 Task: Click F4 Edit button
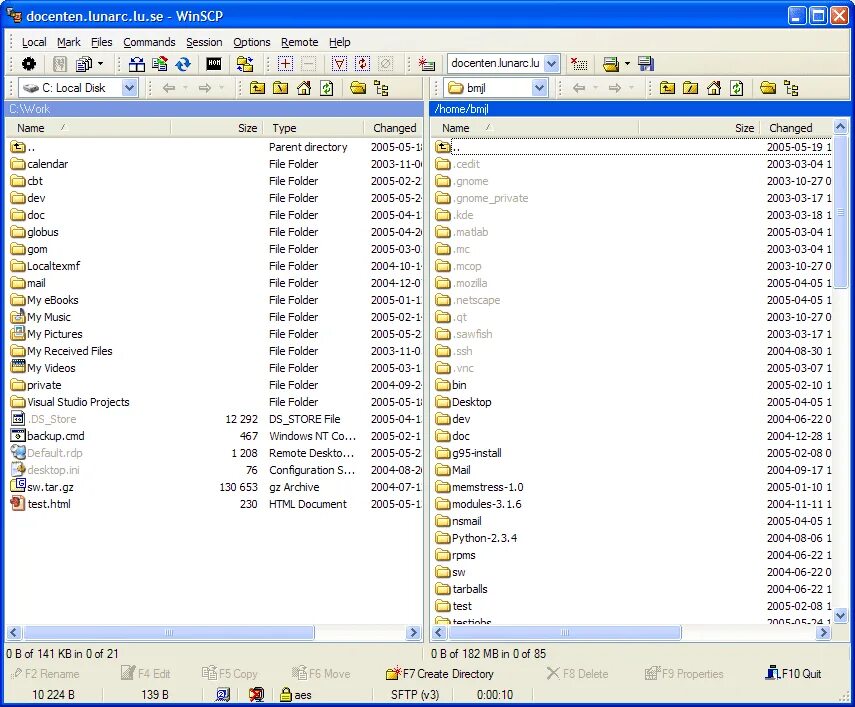(x=145, y=674)
